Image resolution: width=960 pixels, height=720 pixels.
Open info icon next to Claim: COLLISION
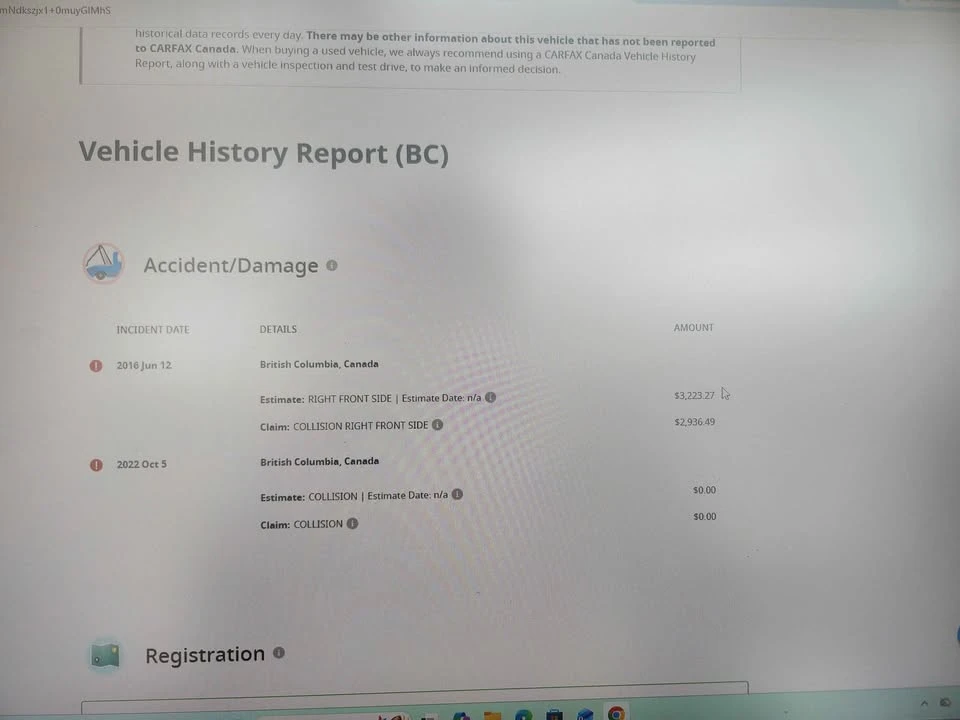352,523
